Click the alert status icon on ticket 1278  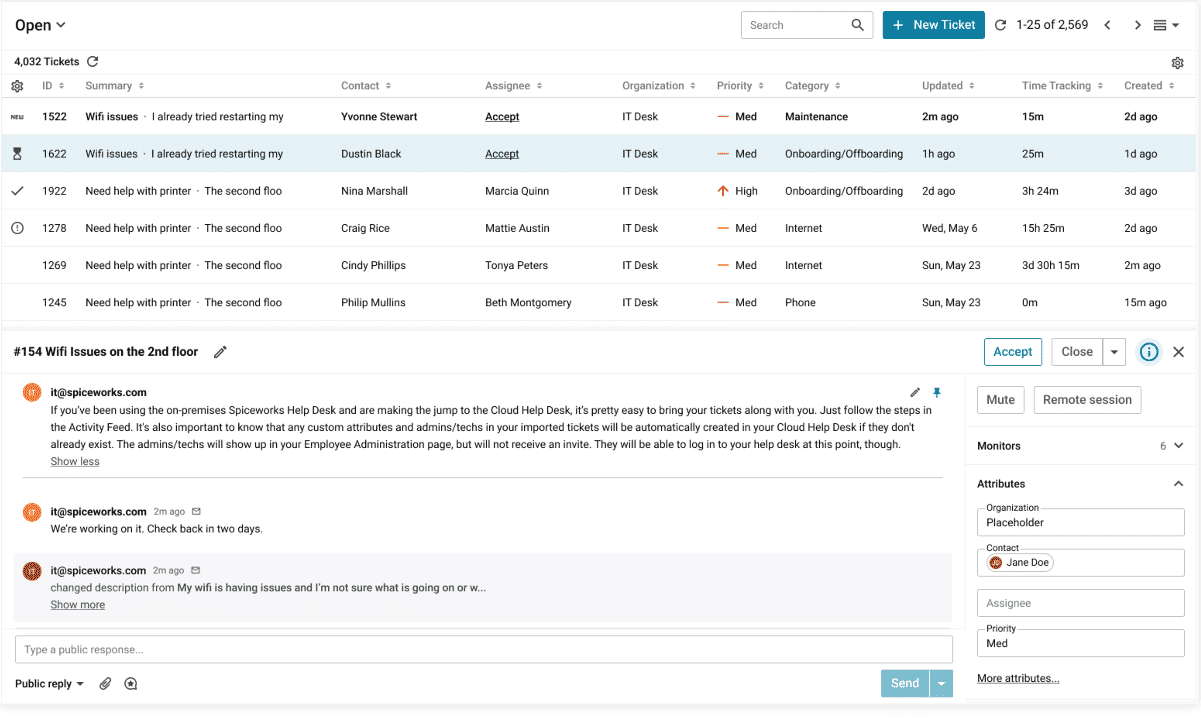point(17,228)
